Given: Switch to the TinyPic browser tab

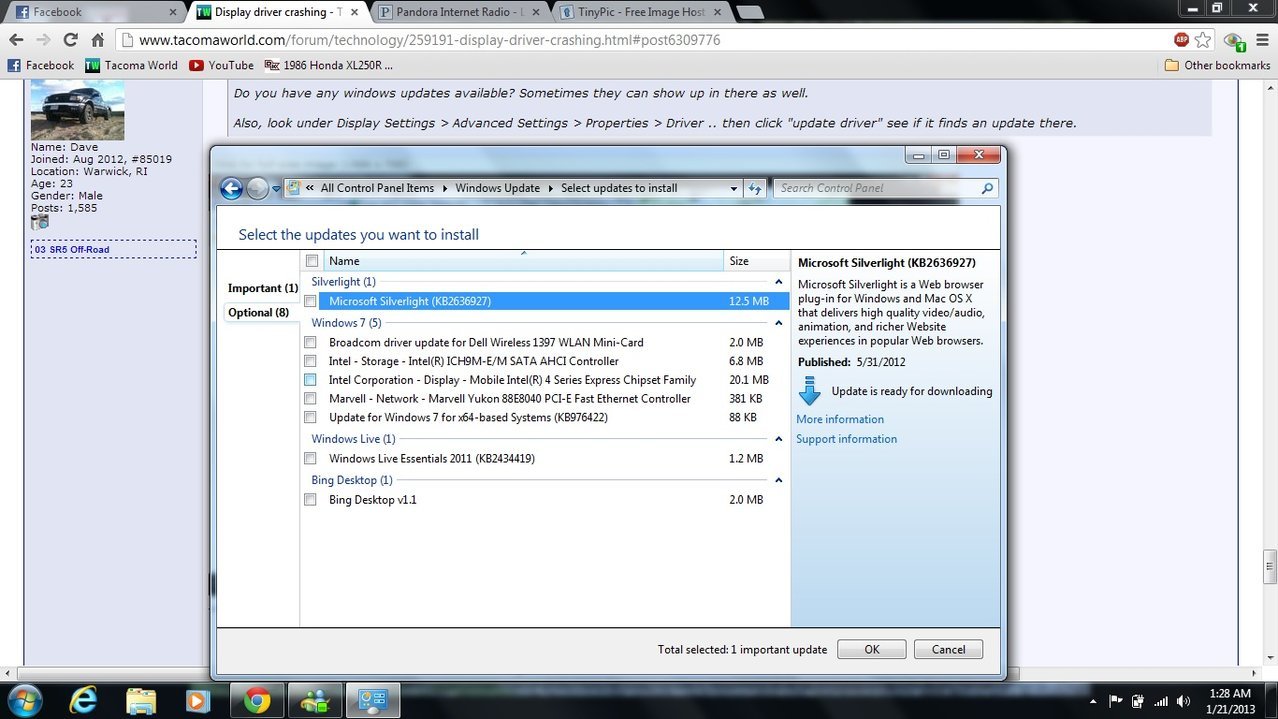Looking at the screenshot, I should pos(641,12).
